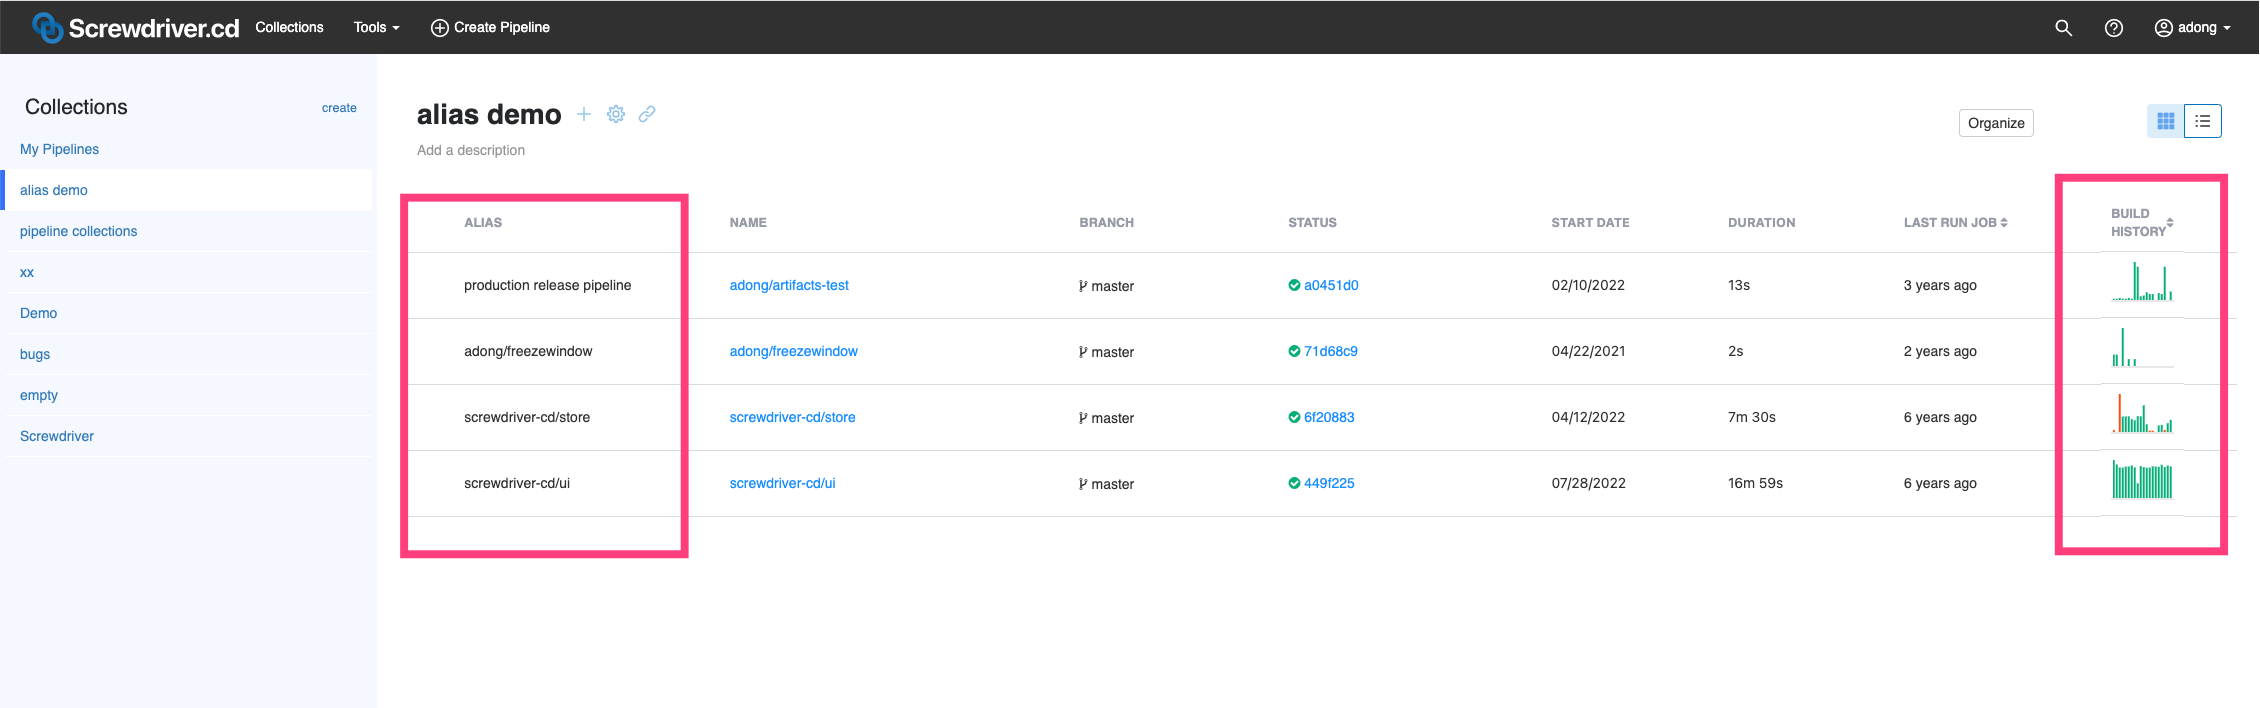Click the screwdriver-cd/store alias cell
This screenshot has width=2260, height=708.
click(x=527, y=417)
